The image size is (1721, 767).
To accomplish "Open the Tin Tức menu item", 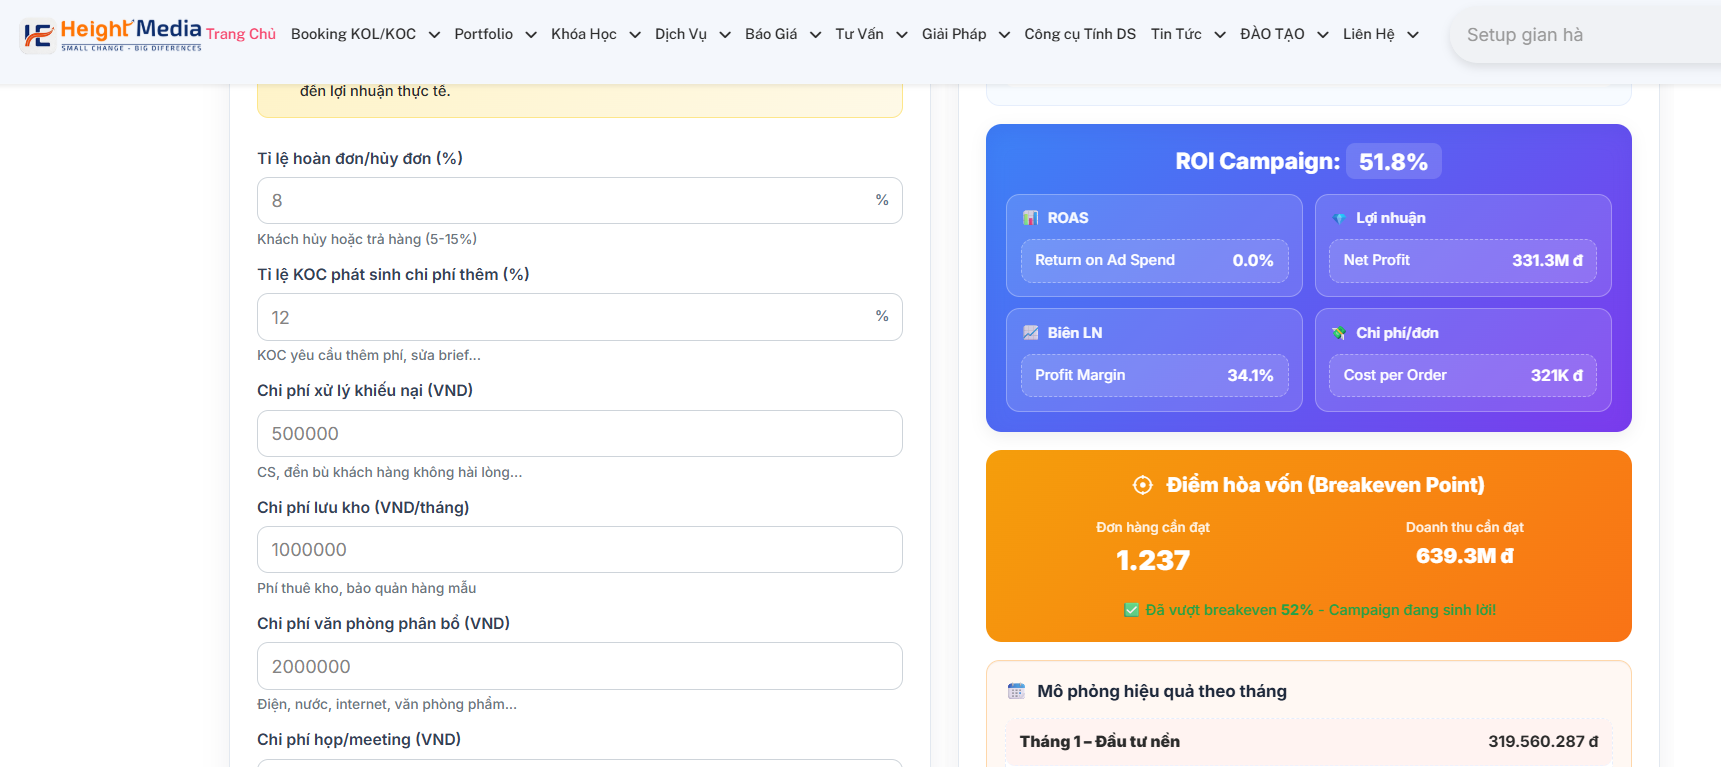I will point(1176,34).
